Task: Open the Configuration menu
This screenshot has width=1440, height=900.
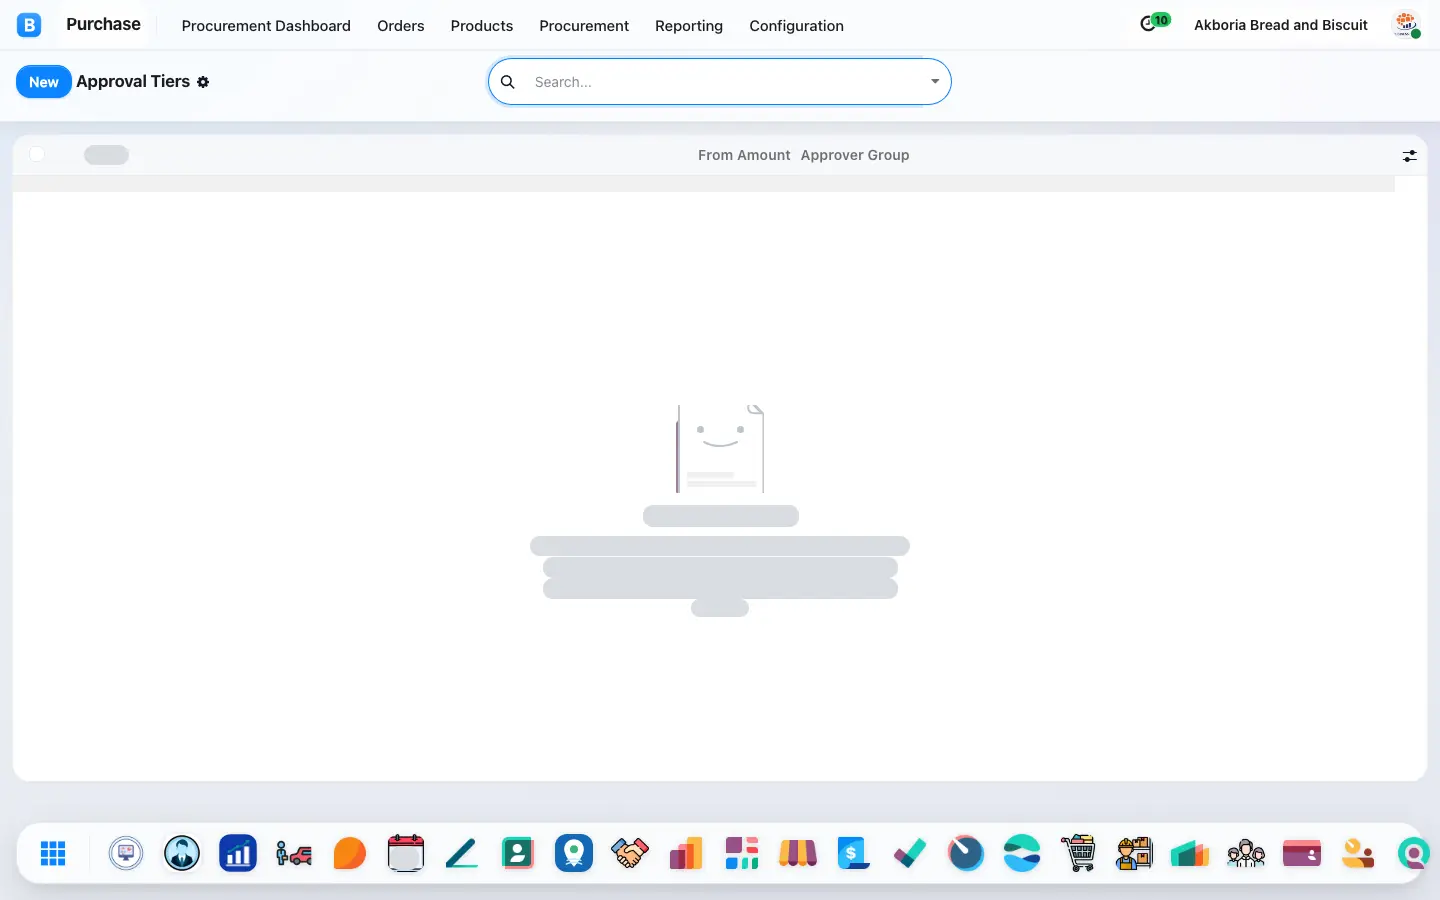Action: point(797,26)
